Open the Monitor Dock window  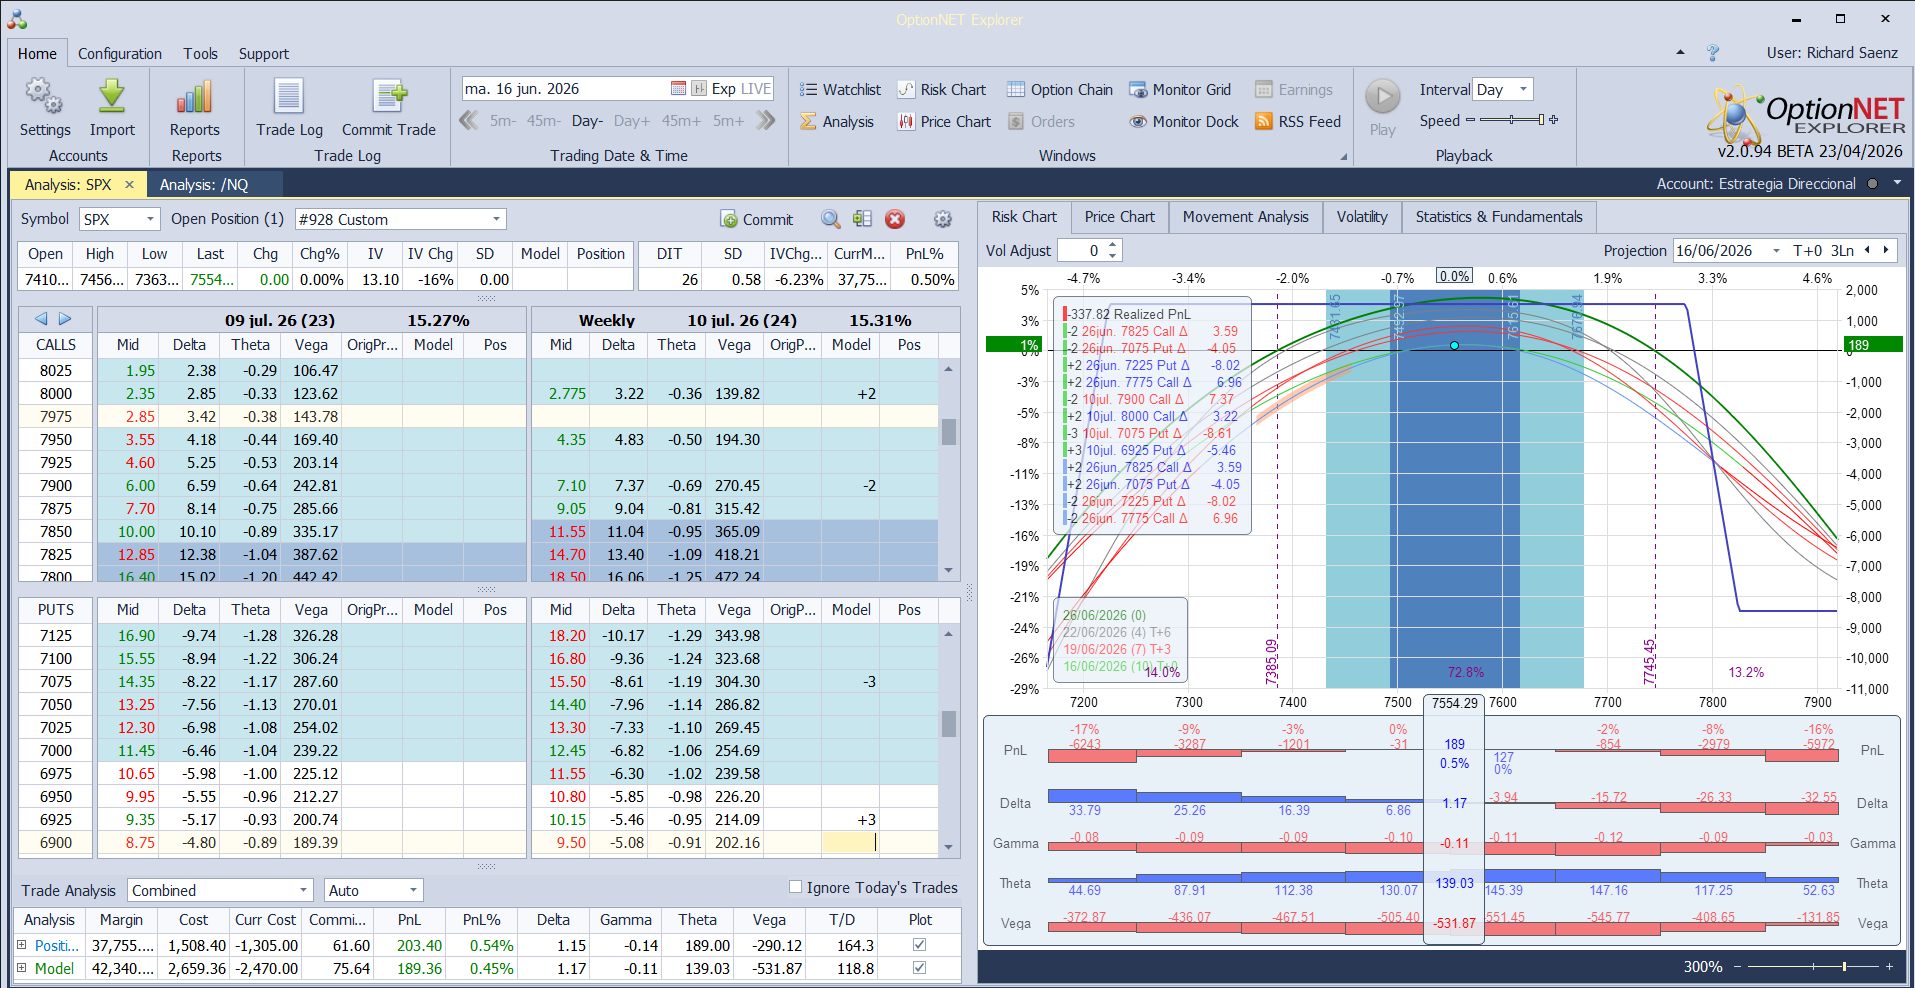point(1184,122)
